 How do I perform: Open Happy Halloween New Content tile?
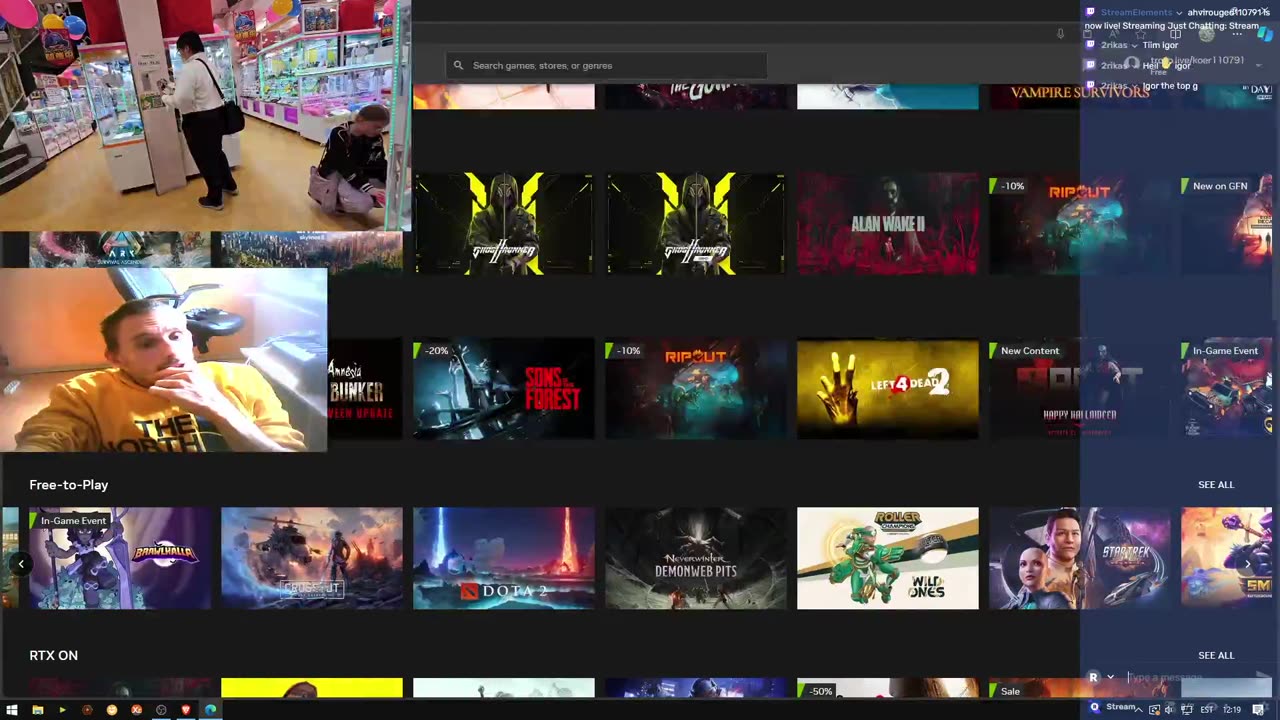(x=1080, y=389)
